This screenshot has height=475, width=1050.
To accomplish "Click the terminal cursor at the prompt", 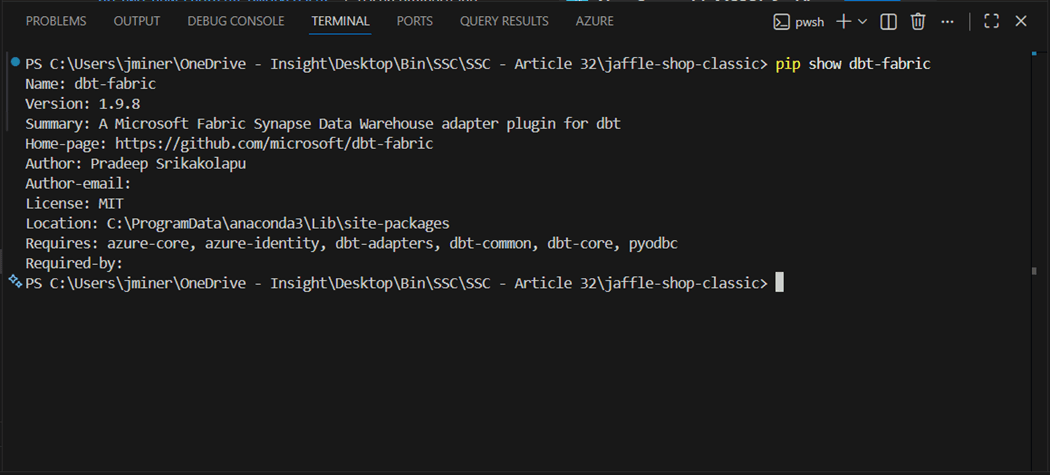I will [779, 283].
